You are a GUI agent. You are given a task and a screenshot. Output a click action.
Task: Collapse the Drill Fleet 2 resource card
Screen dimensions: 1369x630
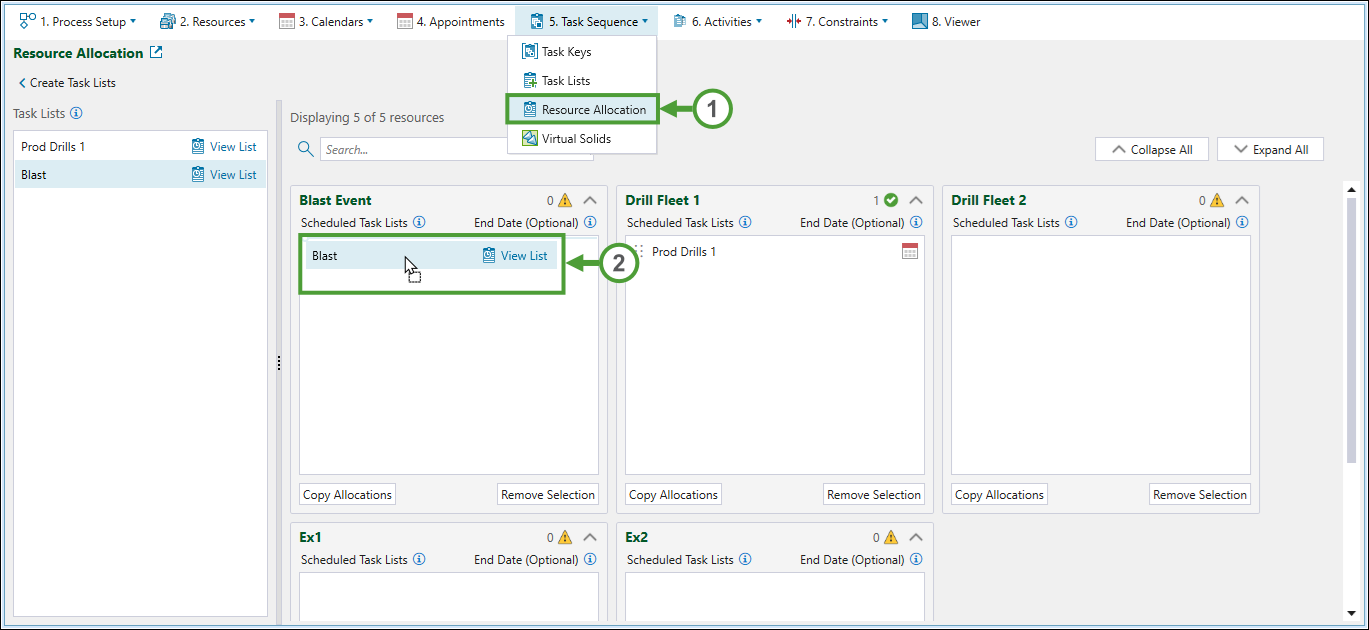click(x=1241, y=200)
